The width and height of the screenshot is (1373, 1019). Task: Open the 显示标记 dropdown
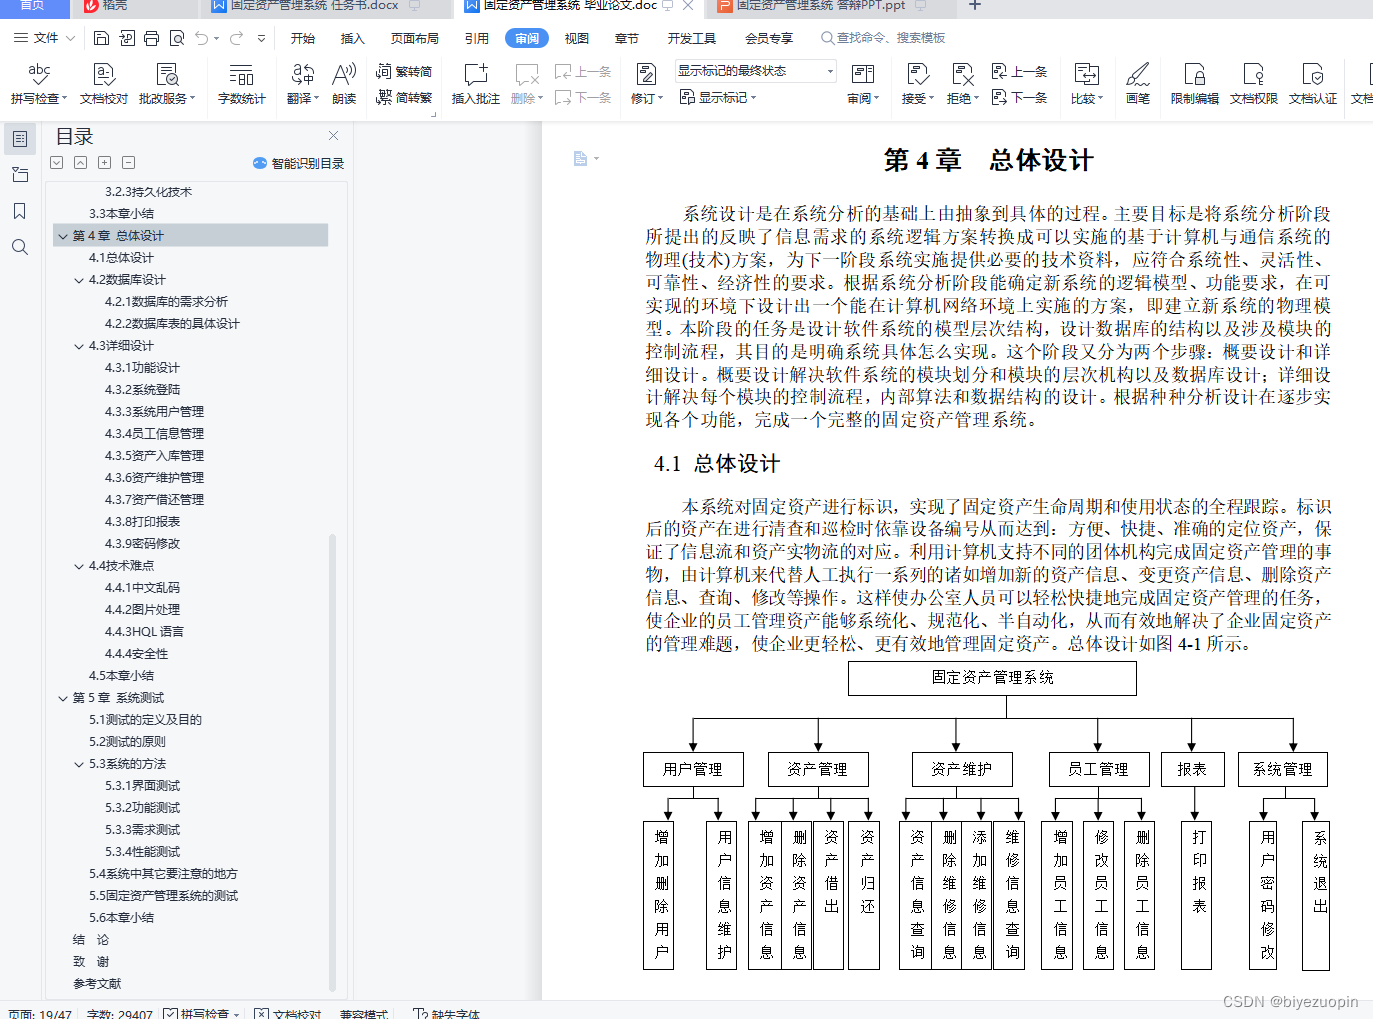(x=718, y=98)
